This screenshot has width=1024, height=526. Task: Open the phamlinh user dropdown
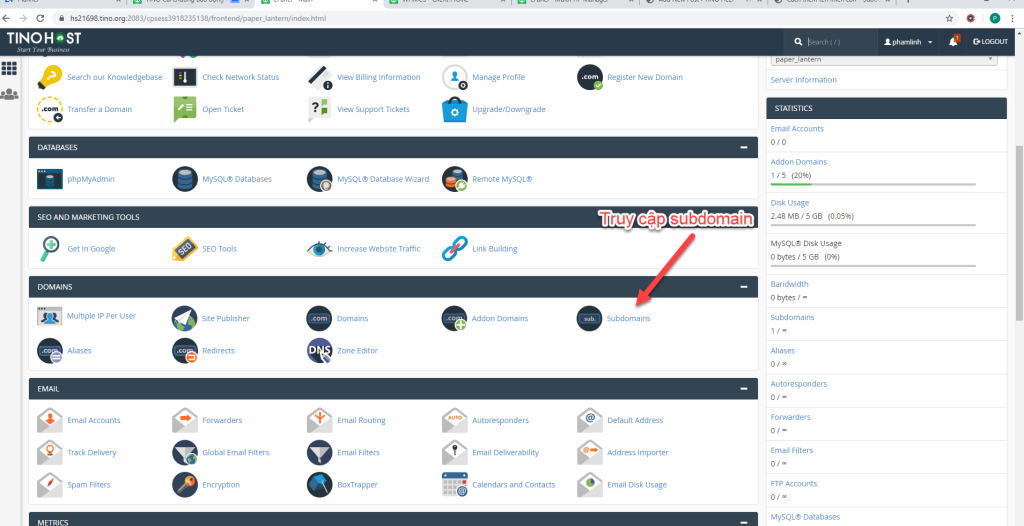[909, 42]
